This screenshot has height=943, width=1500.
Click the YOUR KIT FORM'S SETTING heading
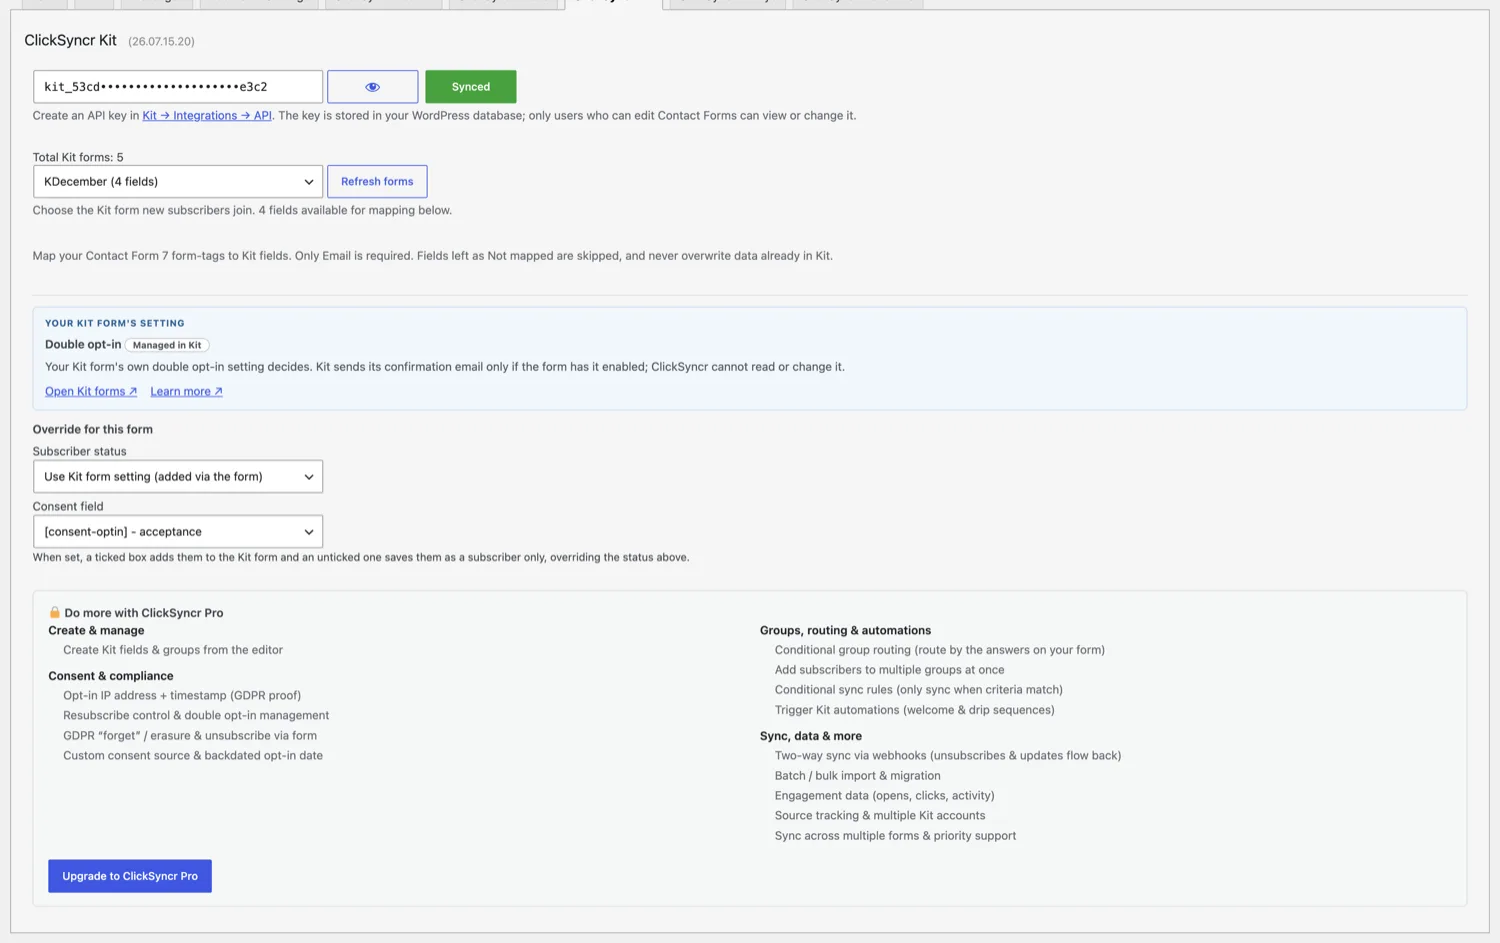[x=115, y=323]
